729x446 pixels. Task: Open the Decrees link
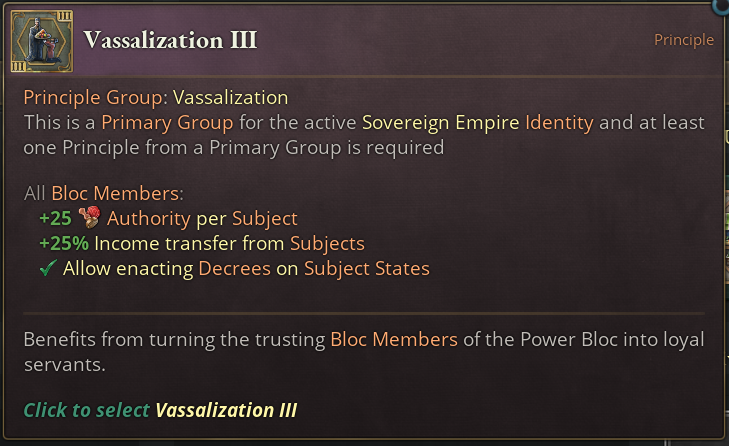point(235,268)
